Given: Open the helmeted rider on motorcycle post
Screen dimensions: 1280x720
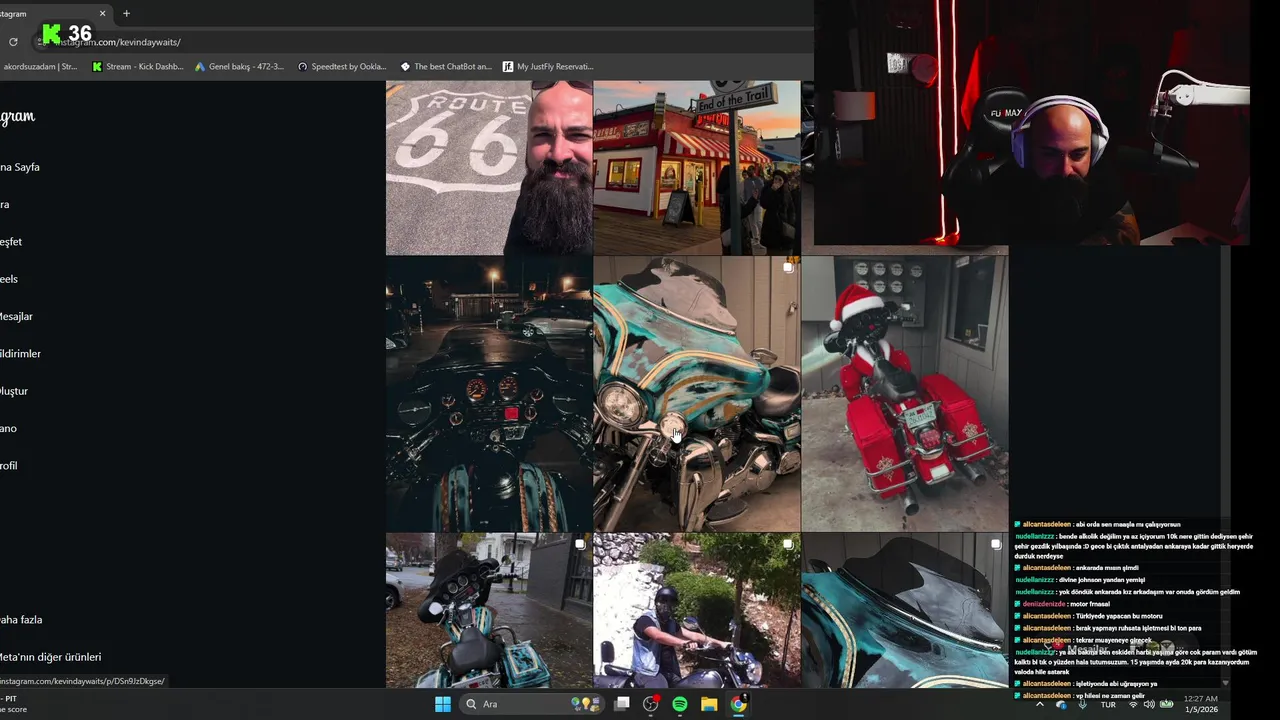Looking at the screenshot, I should [697, 610].
